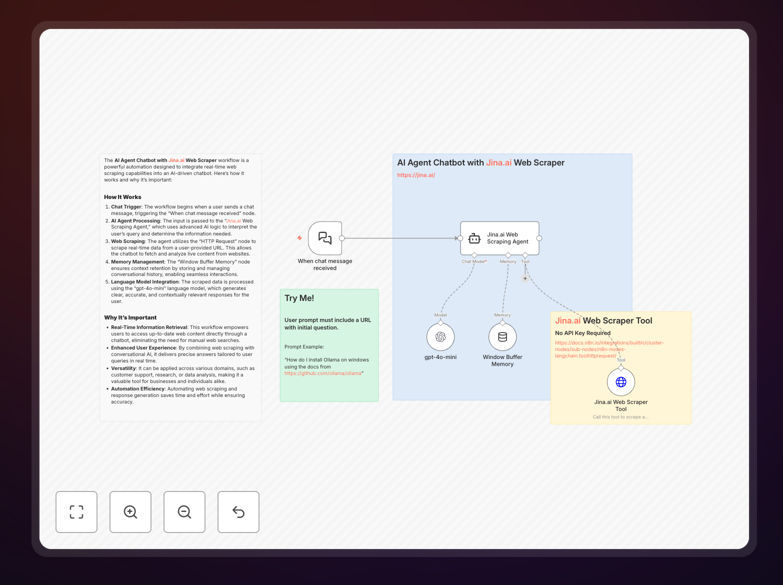The width and height of the screenshot is (783, 585).
Task: Open the github.com/ollama/ollama link in Try Me note
Action: [x=323, y=373]
